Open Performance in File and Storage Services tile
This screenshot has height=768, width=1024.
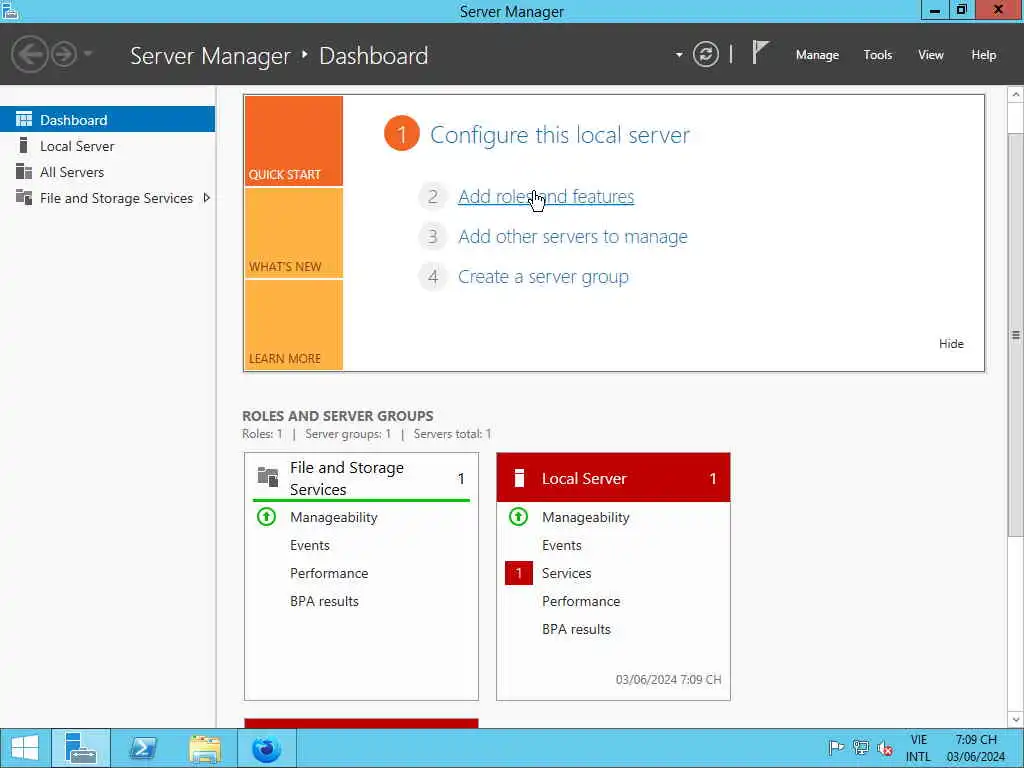(329, 573)
